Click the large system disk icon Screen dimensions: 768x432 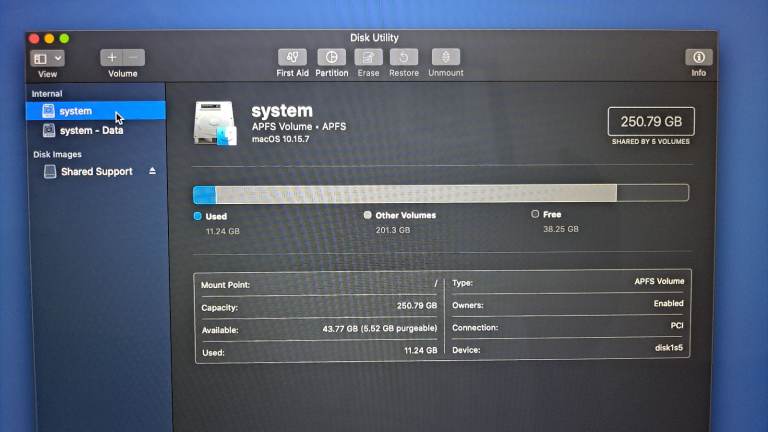215,122
